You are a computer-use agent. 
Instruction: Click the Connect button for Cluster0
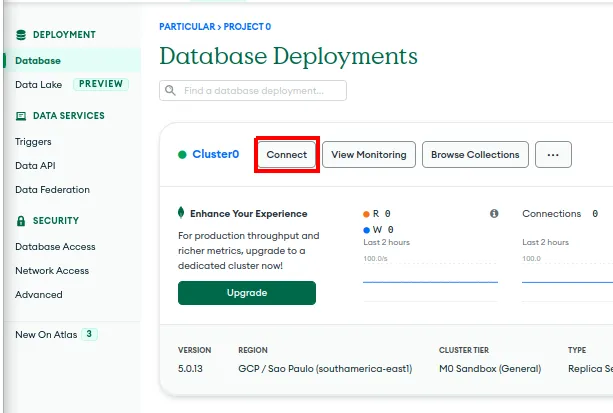coord(287,154)
